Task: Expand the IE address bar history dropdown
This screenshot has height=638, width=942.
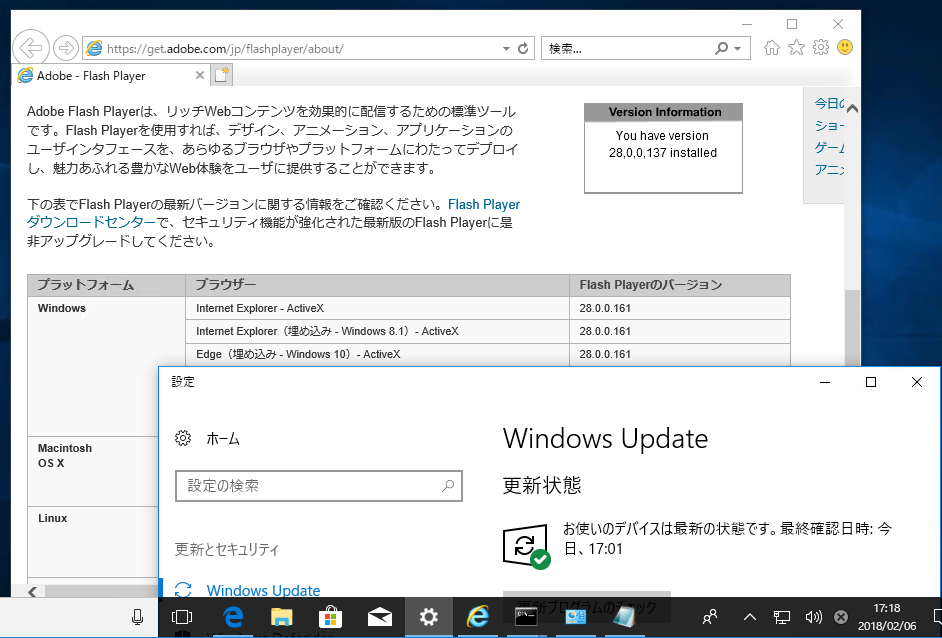Action: coord(506,49)
